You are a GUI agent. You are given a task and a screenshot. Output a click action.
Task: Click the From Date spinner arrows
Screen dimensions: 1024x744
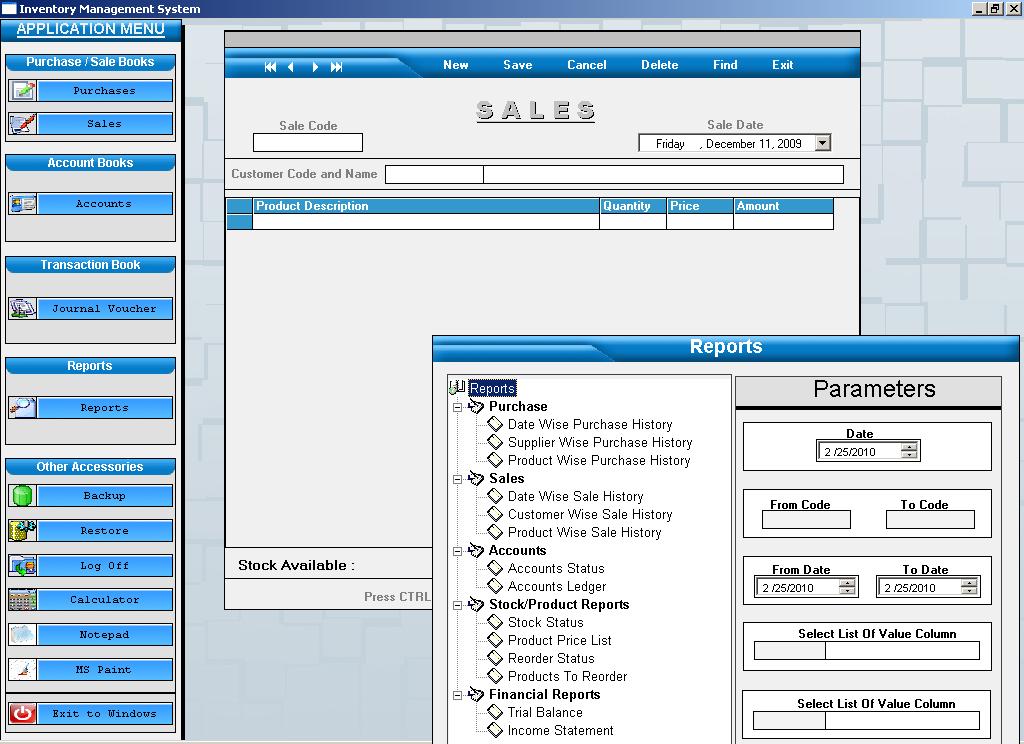[847, 588]
